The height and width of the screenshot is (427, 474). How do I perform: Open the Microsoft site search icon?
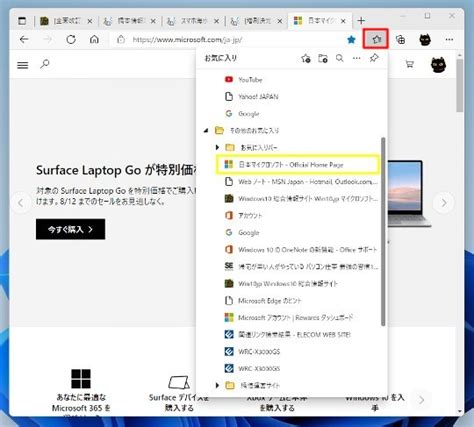[45, 64]
